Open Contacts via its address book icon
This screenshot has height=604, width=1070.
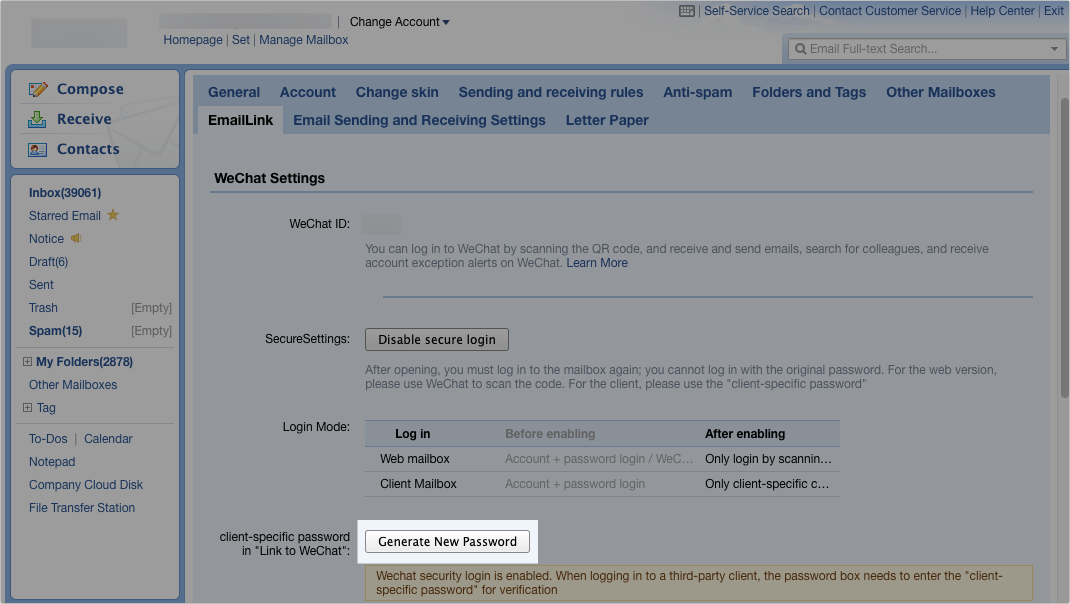tap(38, 148)
